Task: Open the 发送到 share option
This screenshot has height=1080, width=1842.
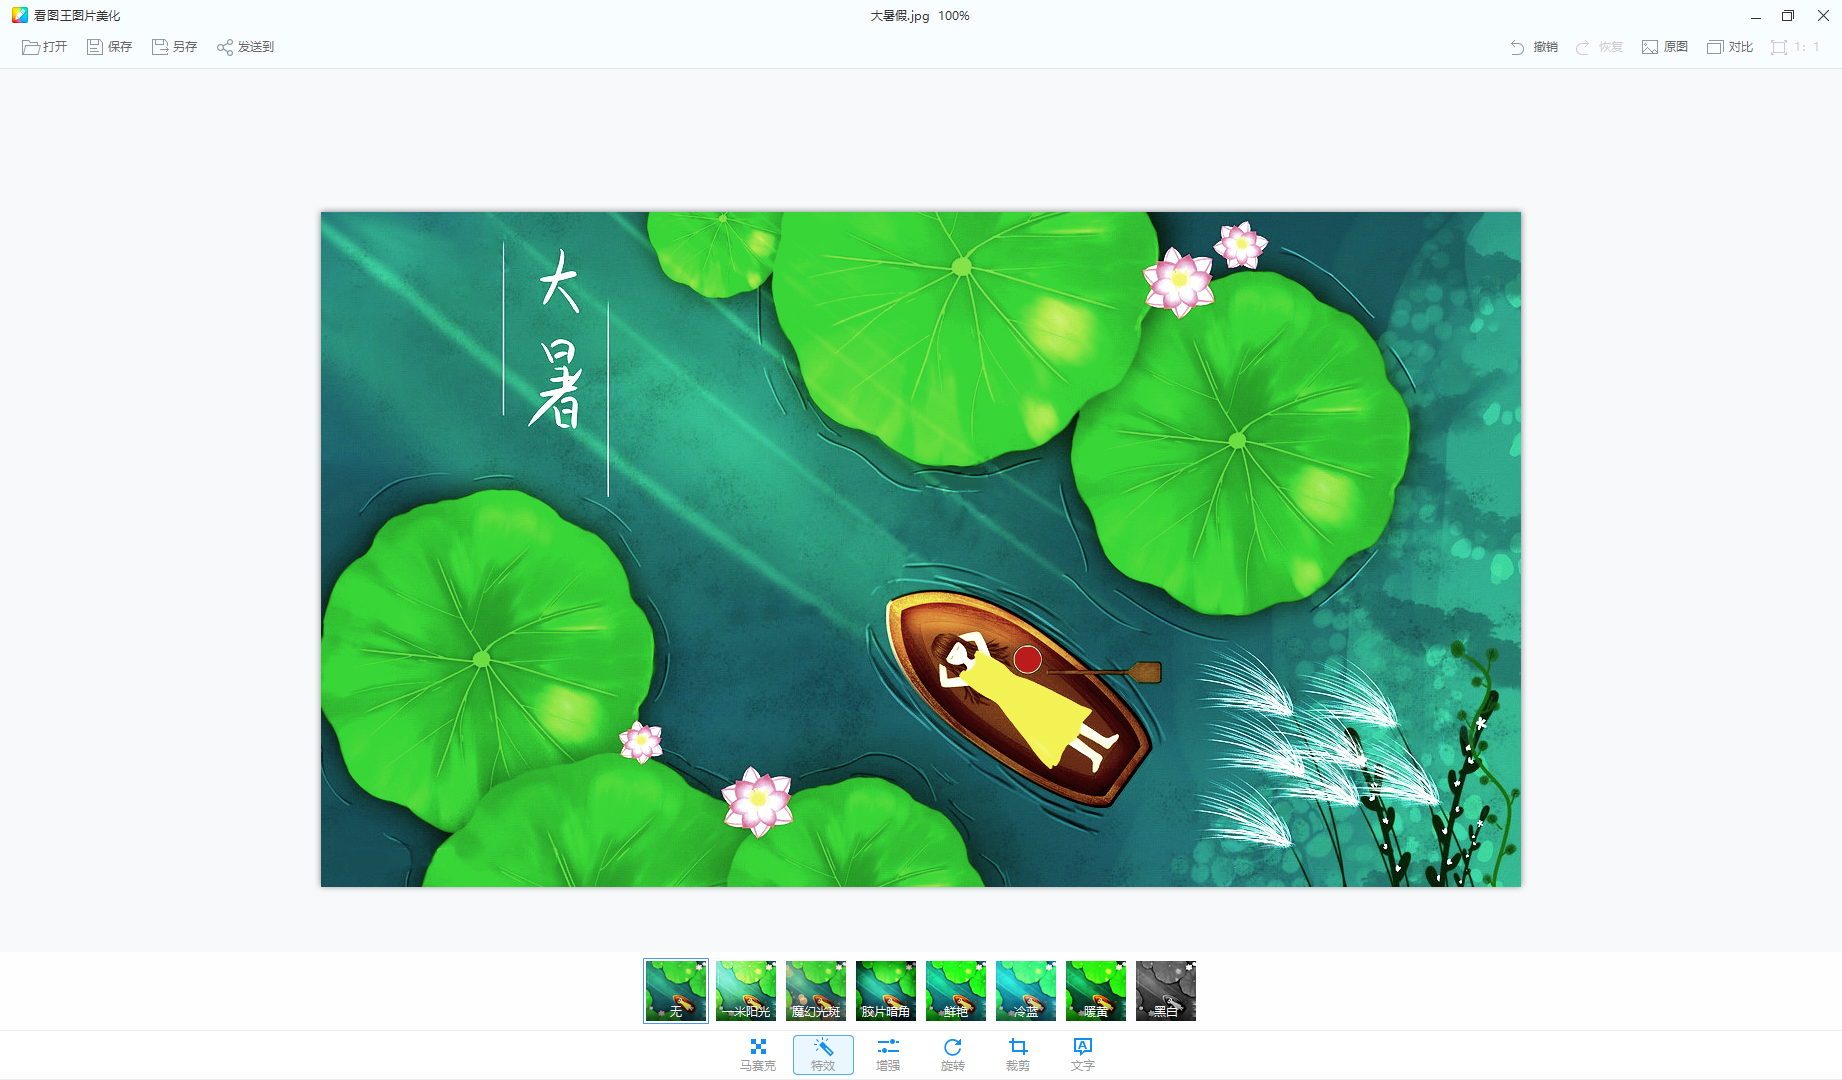Action: (x=245, y=47)
